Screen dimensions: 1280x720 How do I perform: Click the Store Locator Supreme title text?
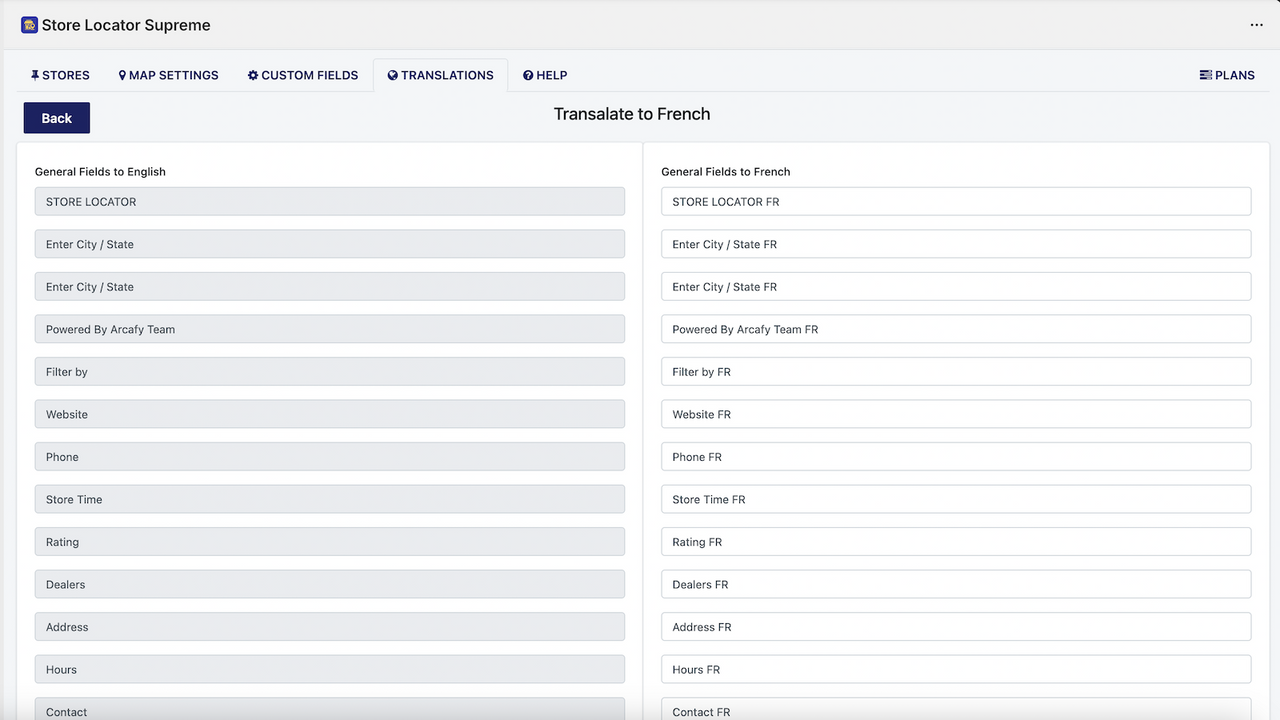pos(126,25)
